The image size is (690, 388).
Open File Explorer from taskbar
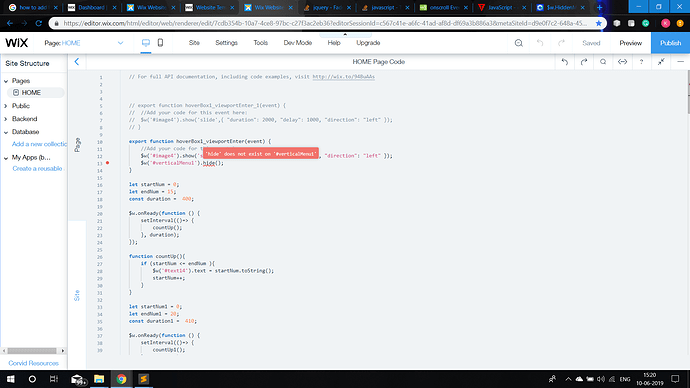[99, 379]
